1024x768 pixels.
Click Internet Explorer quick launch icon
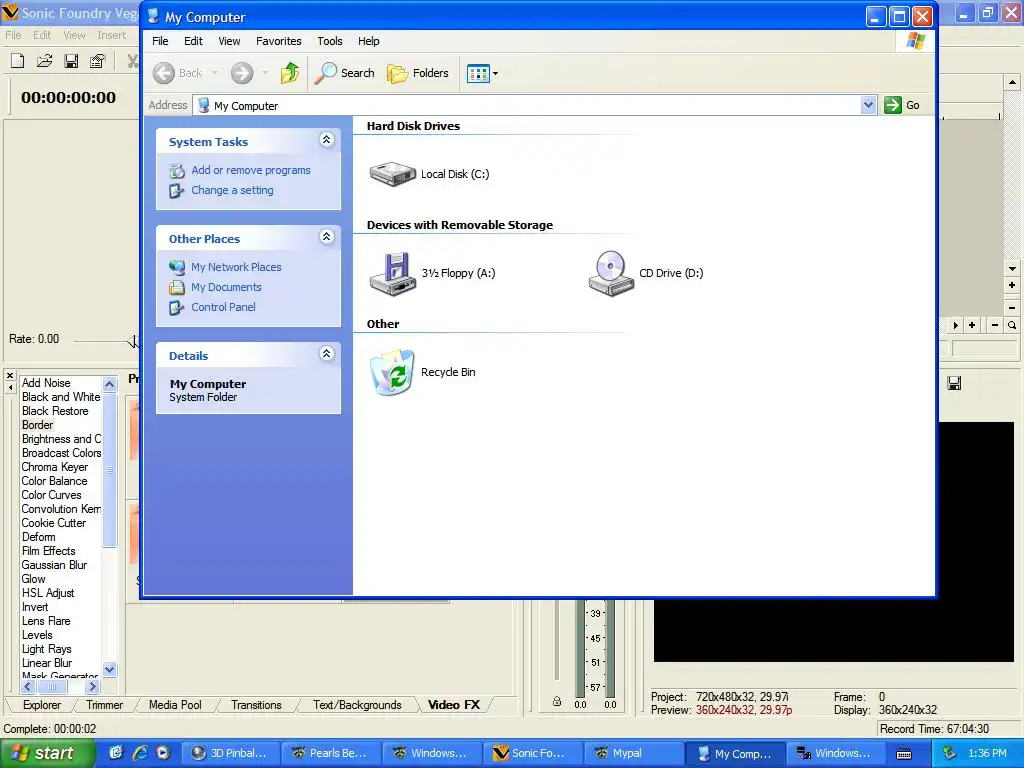[x=140, y=753]
